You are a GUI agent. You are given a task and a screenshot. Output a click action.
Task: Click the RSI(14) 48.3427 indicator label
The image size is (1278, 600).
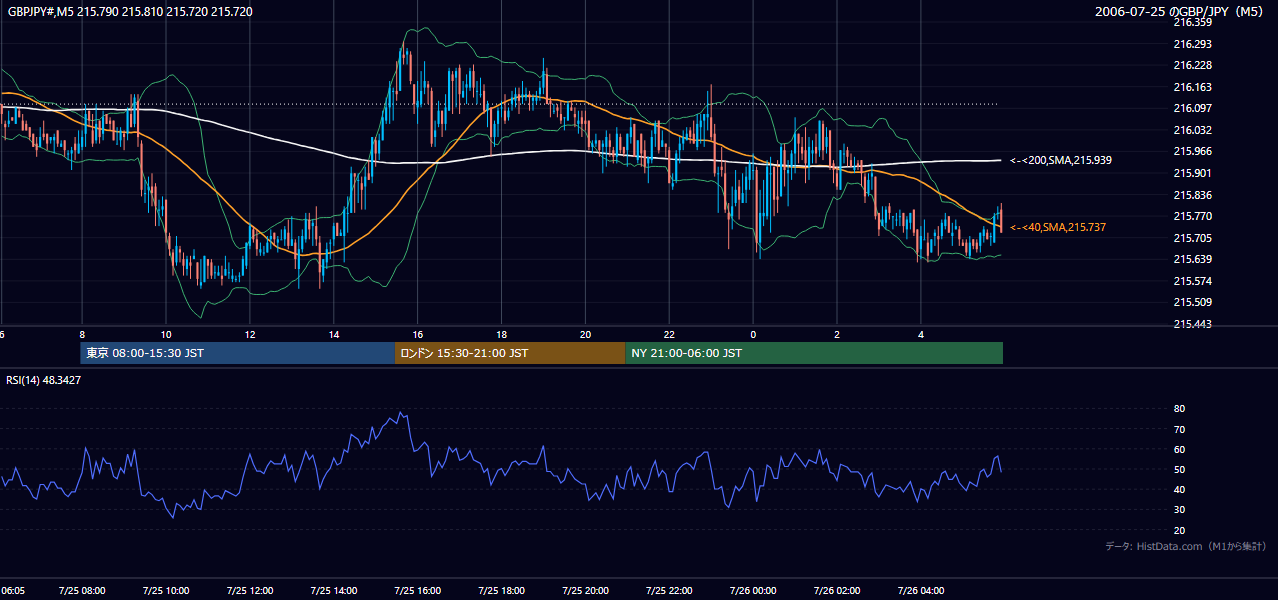coord(44,380)
